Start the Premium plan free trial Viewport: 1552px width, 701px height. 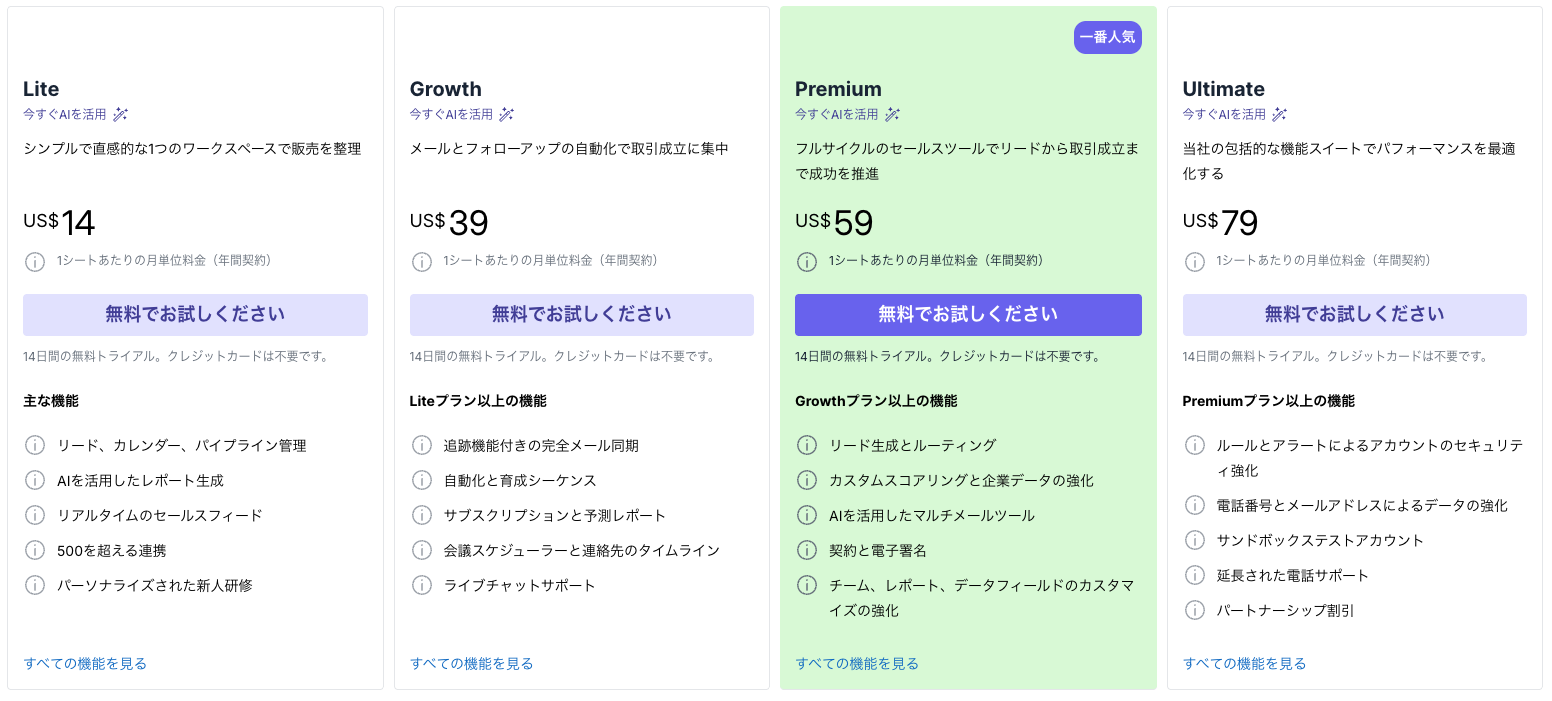967,314
